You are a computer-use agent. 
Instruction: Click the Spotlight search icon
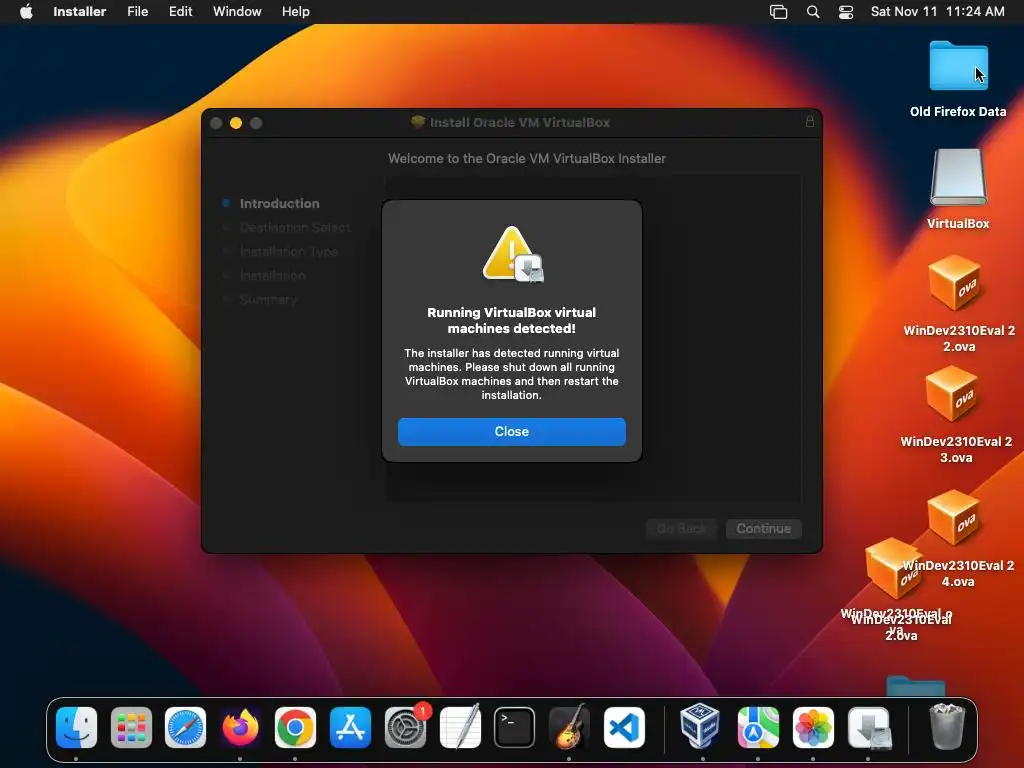click(813, 12)
